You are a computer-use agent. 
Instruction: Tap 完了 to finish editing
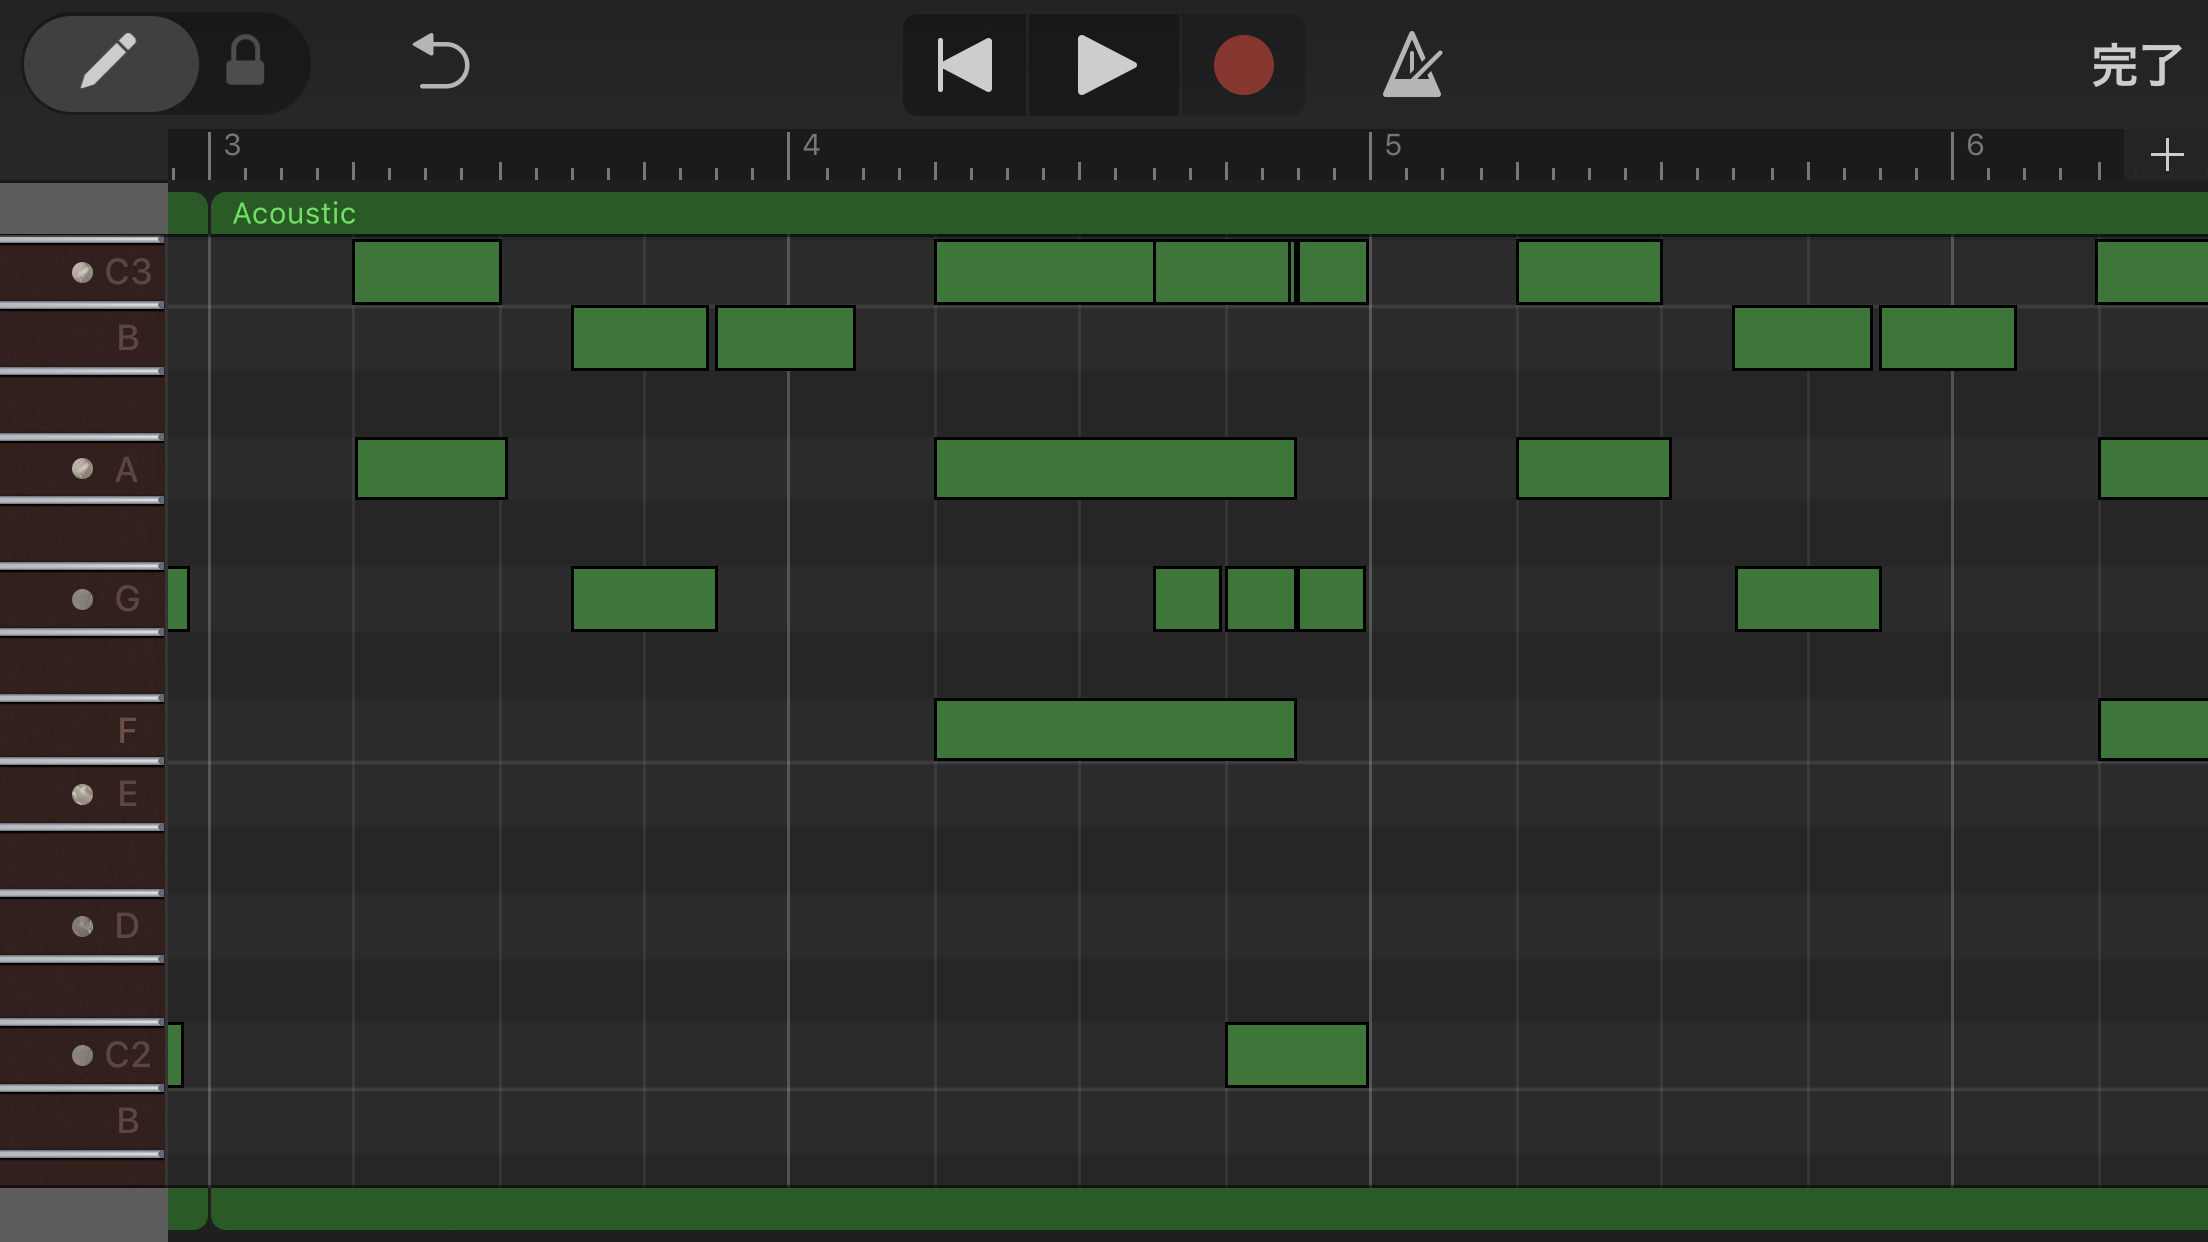pos(2137,65)
